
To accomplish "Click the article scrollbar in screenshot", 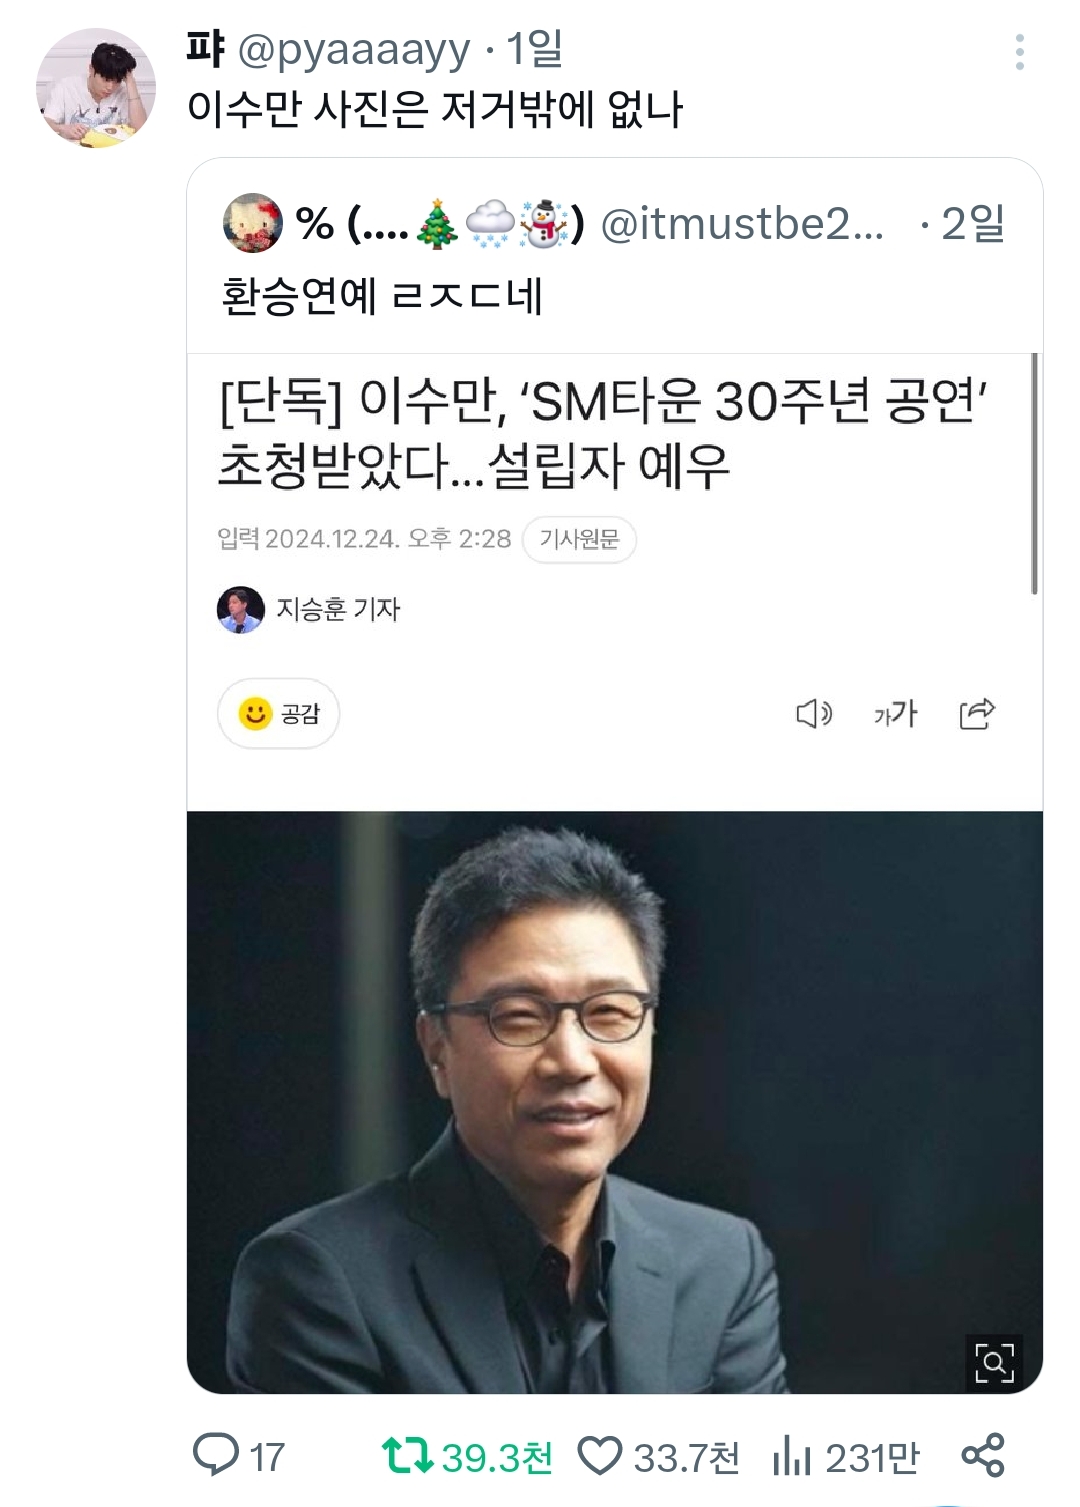I will (1034, 474).
